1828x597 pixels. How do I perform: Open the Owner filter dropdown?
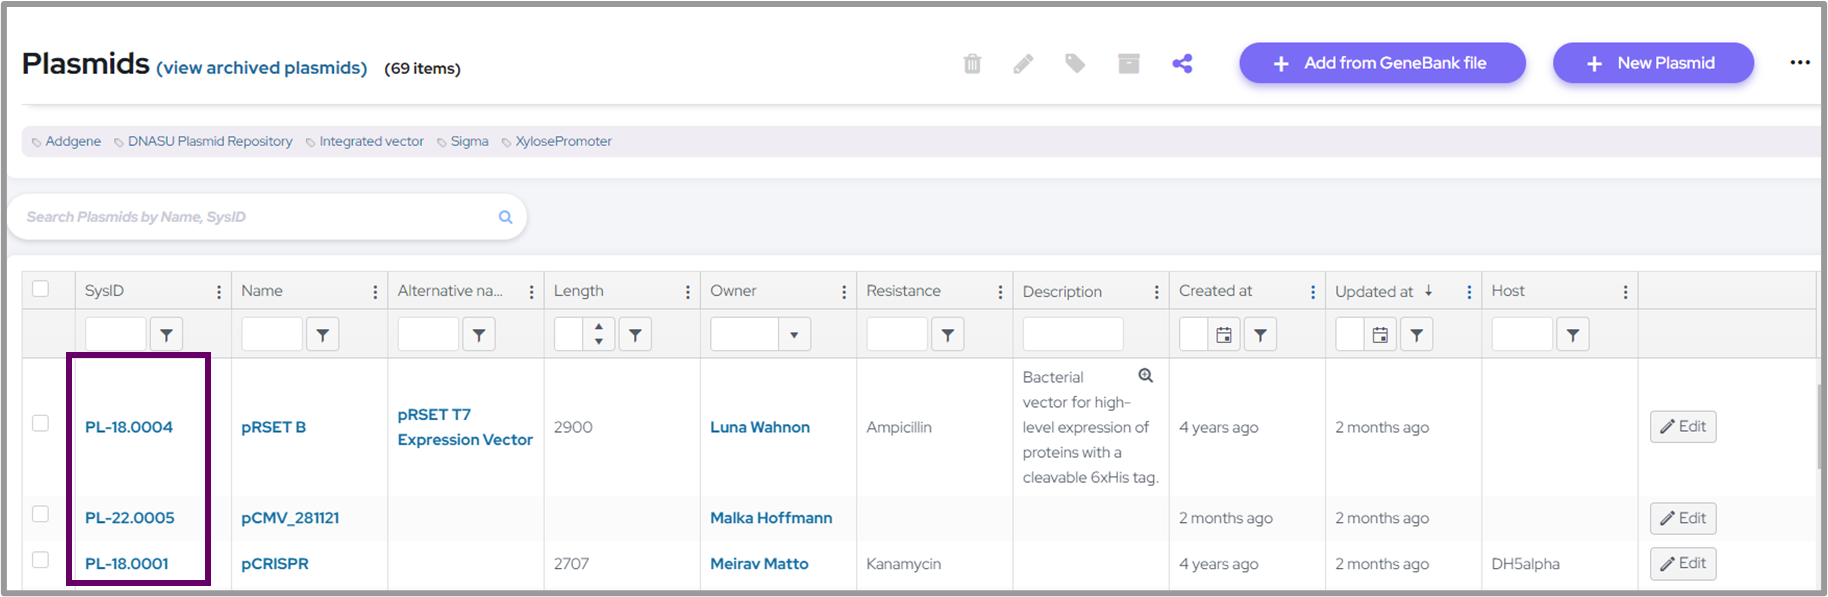[794, 335]
